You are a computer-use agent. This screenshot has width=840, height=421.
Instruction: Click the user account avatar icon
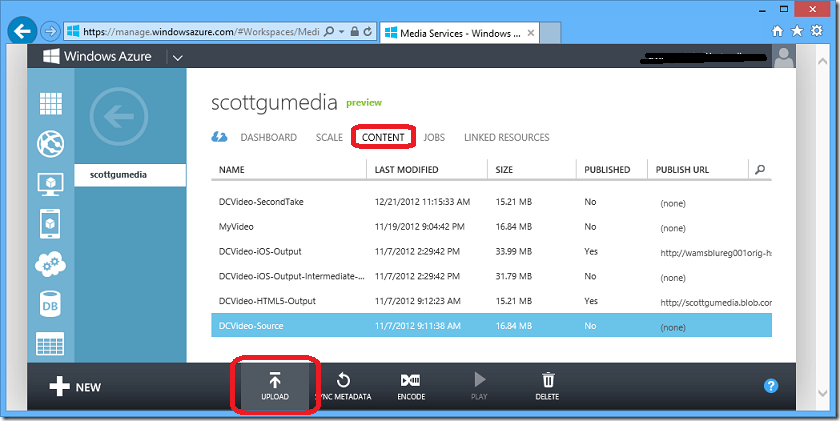tap(784, 57)
